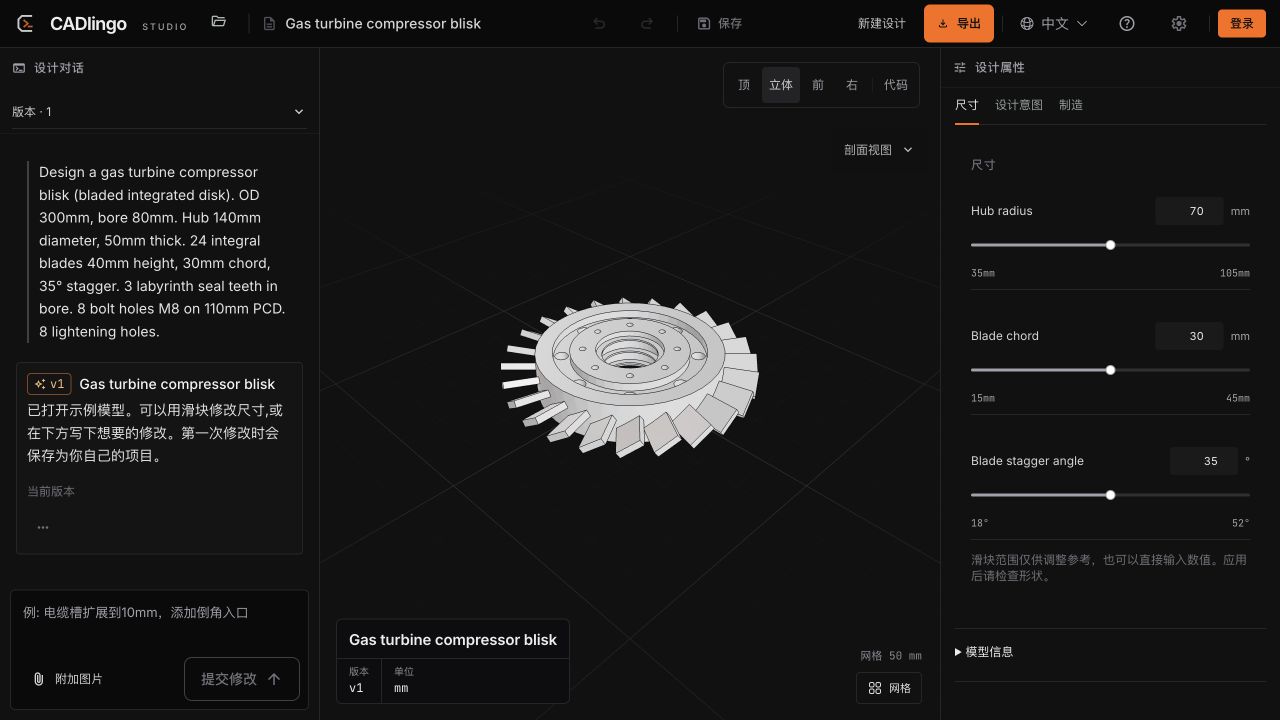The image size is (1280, 720).
Task: Open the 剖面视图 section view dropdown
Action: tap(878, 150)
